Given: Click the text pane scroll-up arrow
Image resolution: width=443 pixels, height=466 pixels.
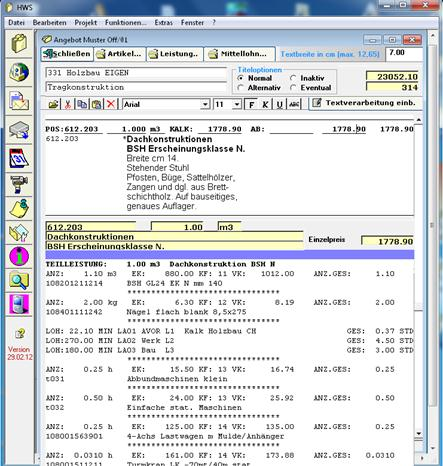Looking at the screenshot, I should click(x=418, y=120).
